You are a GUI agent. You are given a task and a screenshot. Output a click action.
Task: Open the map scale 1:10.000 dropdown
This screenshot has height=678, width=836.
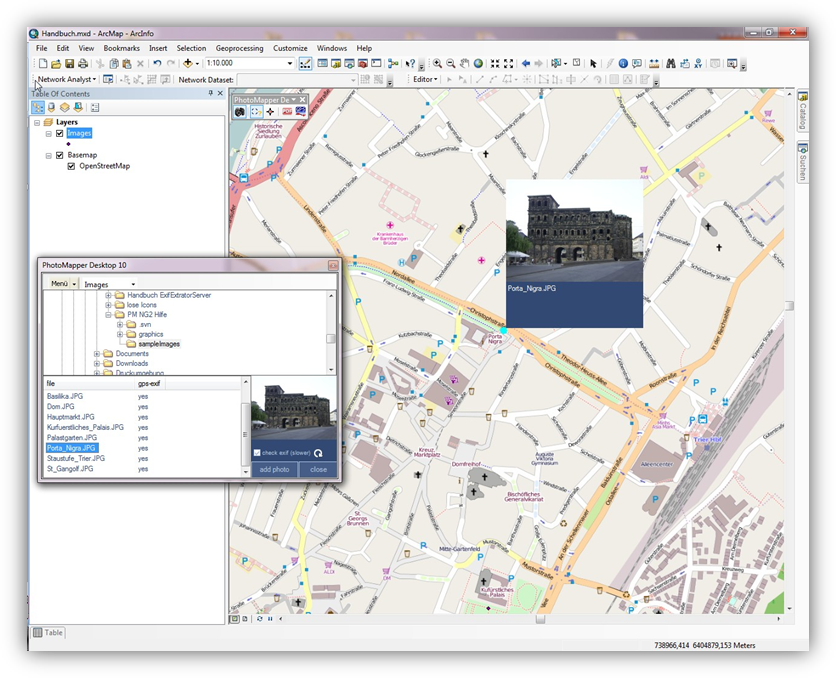290,64
